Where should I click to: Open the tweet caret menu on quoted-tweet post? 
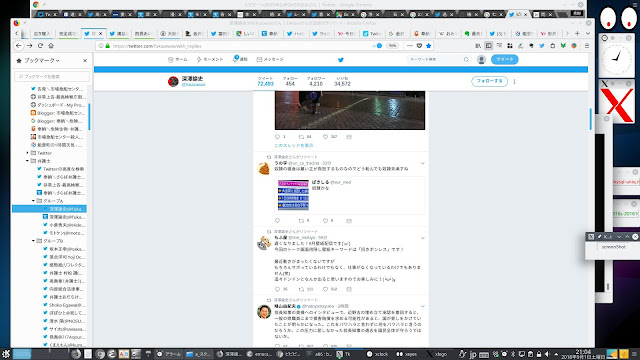coord(422,163)
